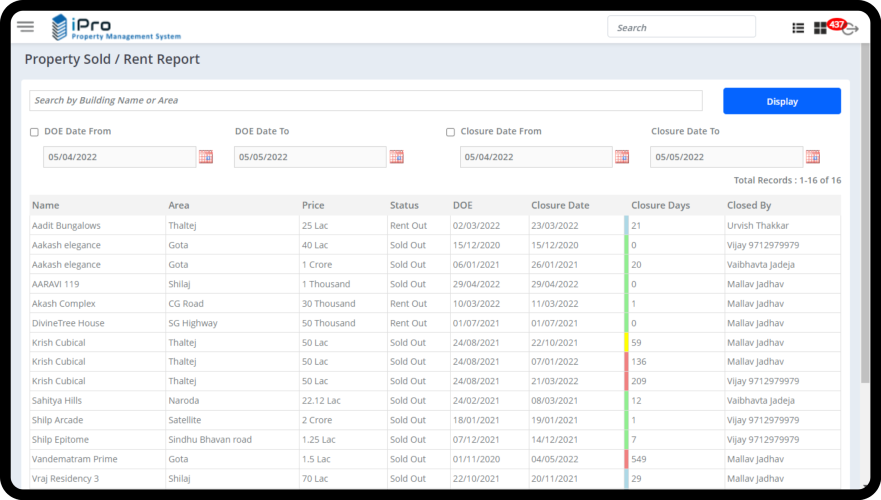Click the blue Display button
This screenshot has width=881, height=500.
coord(781,101)
